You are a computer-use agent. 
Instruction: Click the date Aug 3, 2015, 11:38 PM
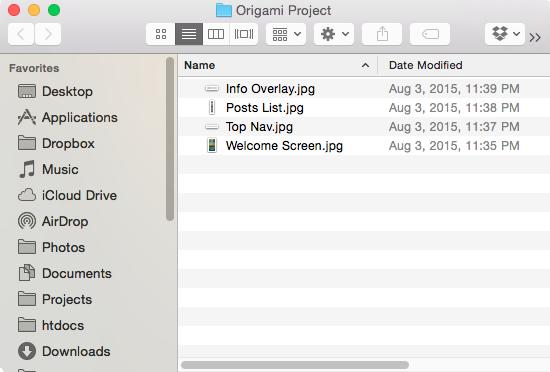pos(454,108)
